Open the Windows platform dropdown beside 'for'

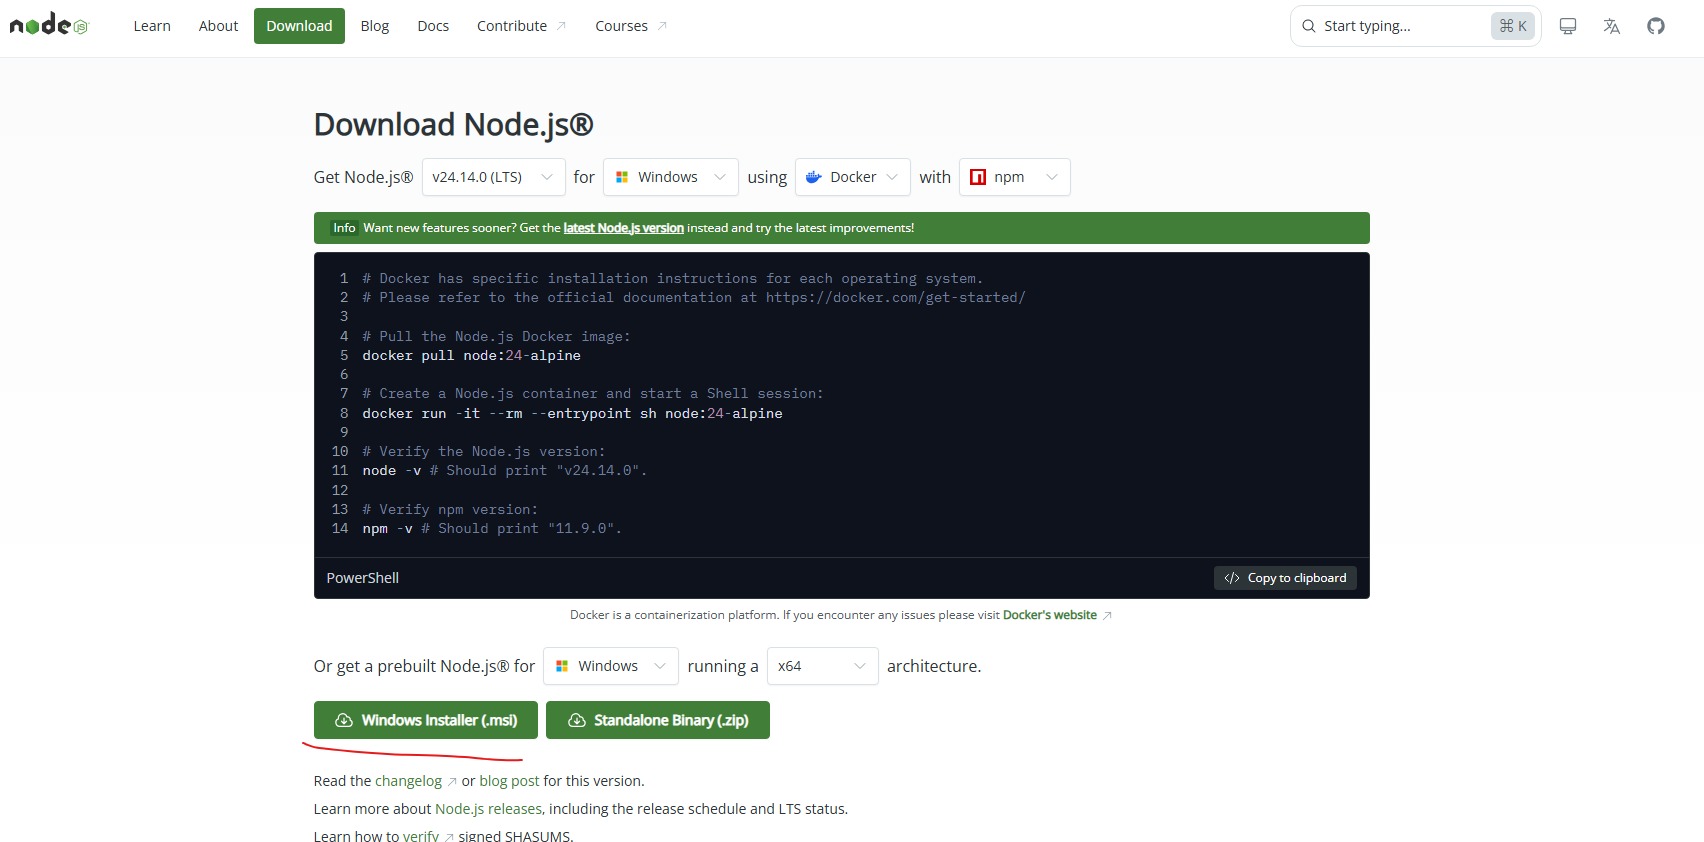(670, 177)
